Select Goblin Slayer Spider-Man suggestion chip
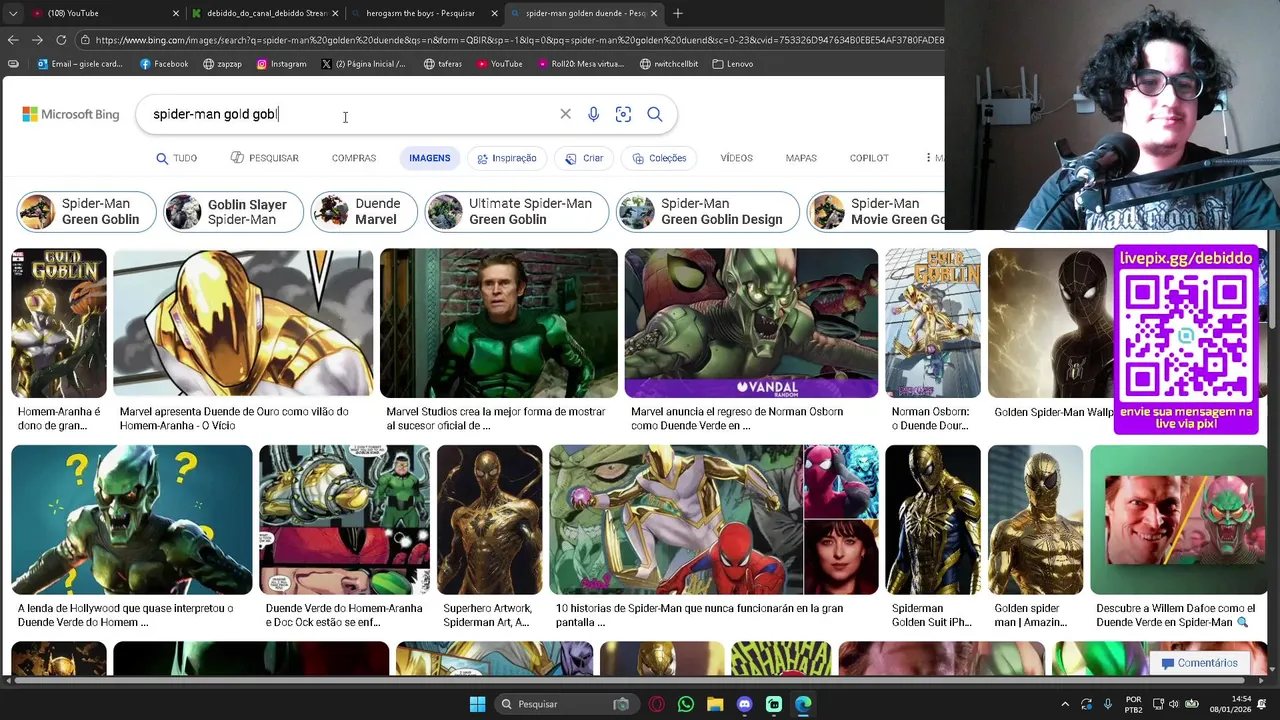Screen dimensions: 1280x720 233,212
